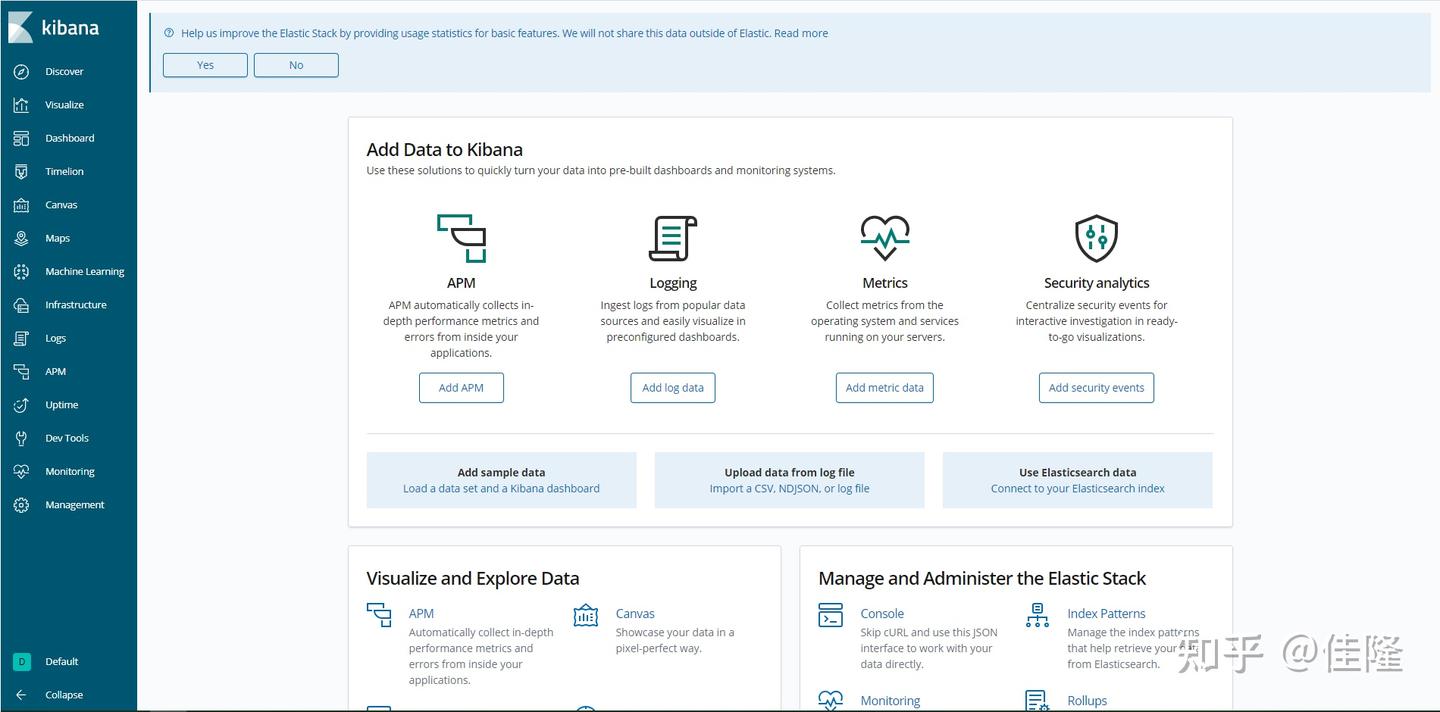This screenshot has width=1440, height=712.
Task: Open the Add sample data card
Action: 501,480
